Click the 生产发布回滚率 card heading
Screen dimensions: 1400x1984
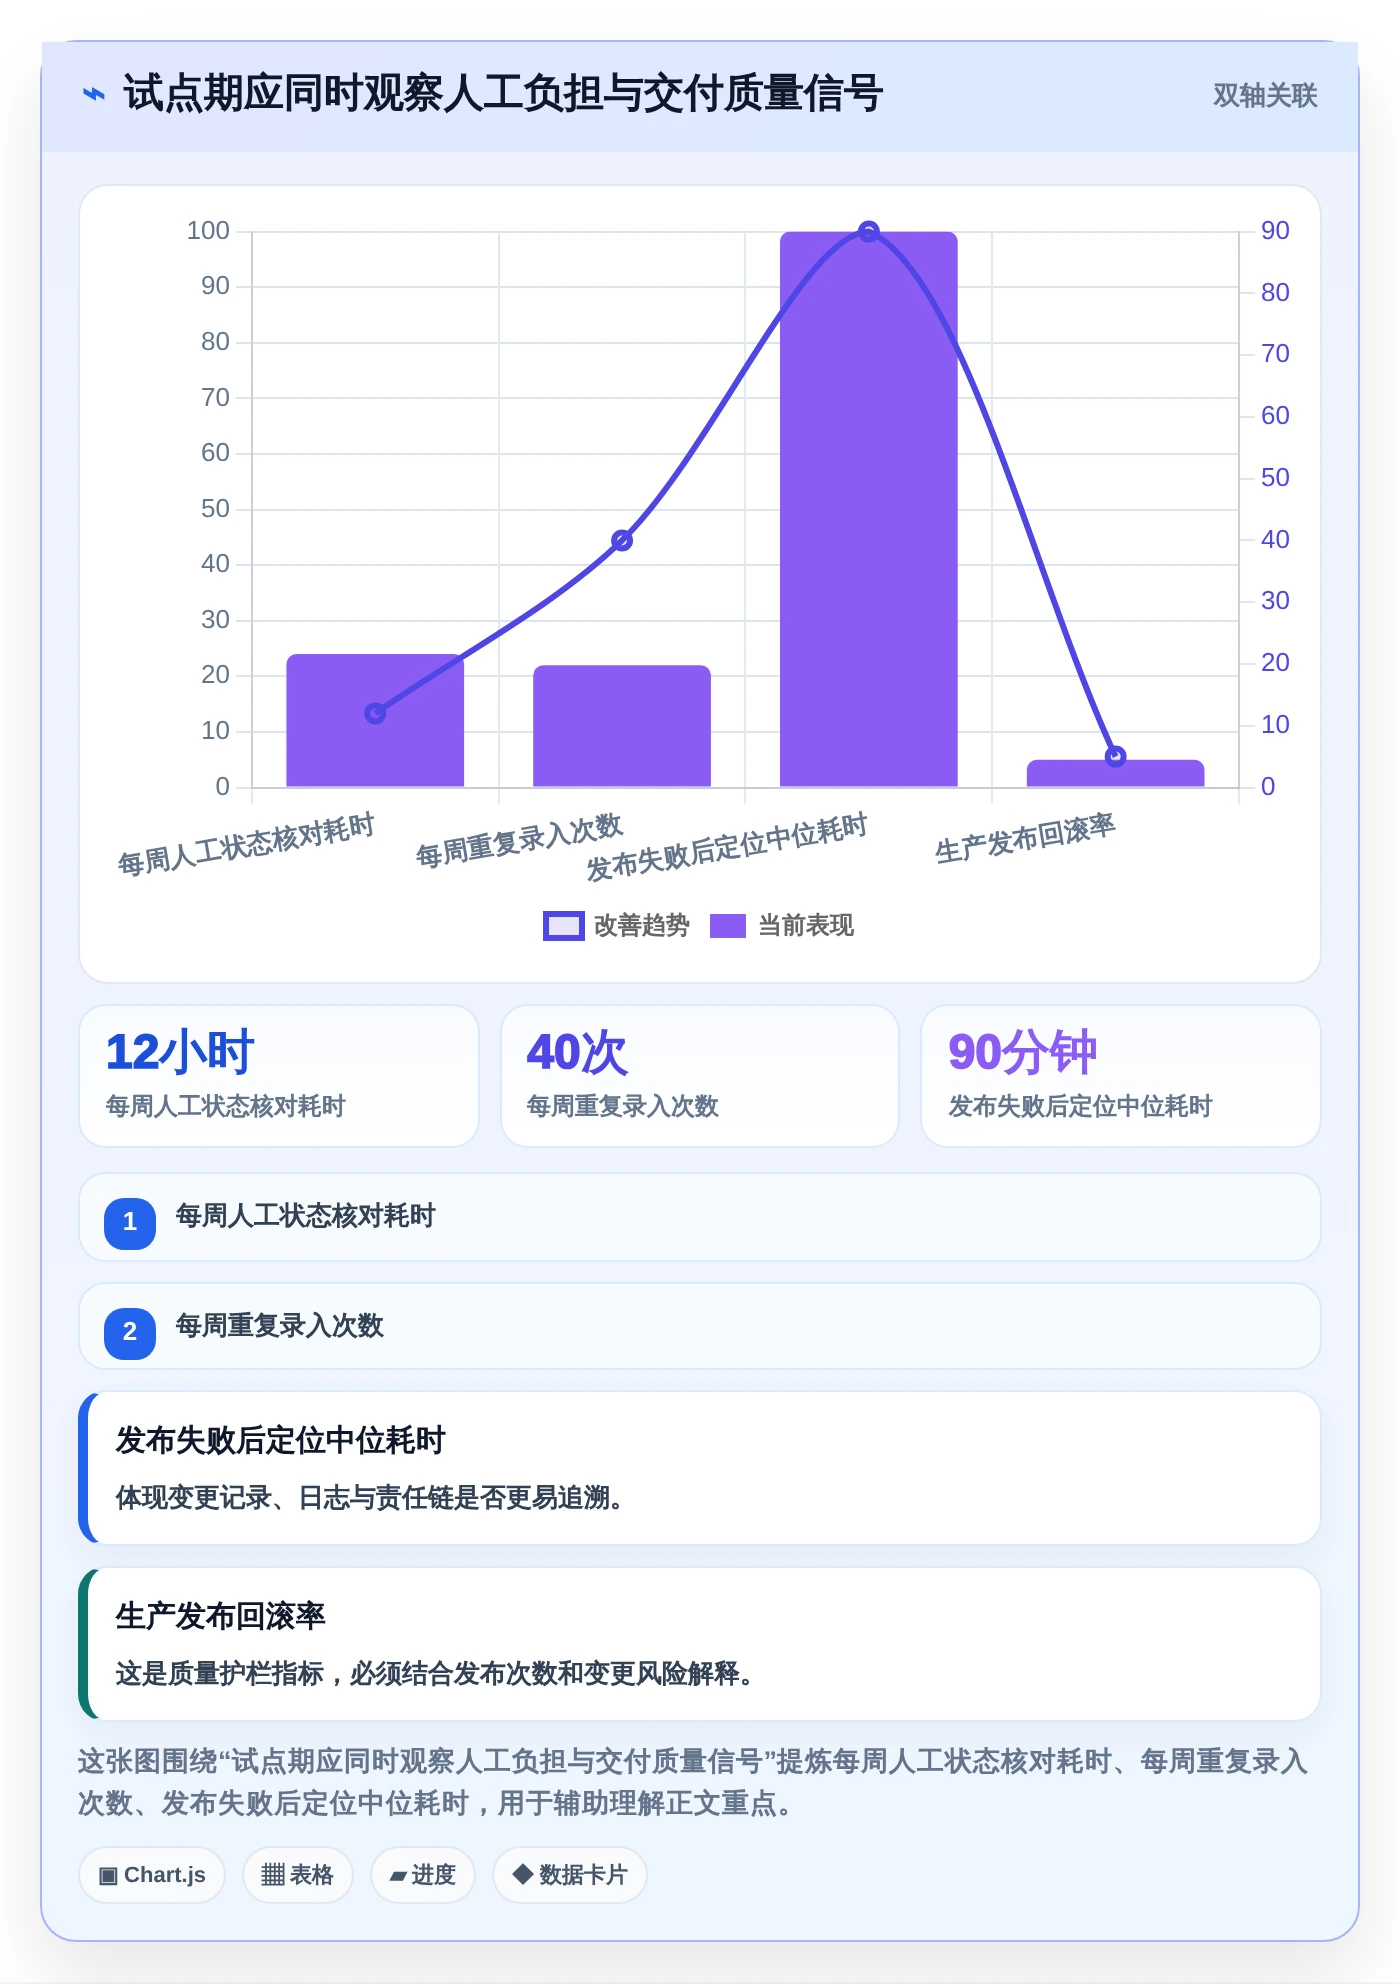point(220,1616)
